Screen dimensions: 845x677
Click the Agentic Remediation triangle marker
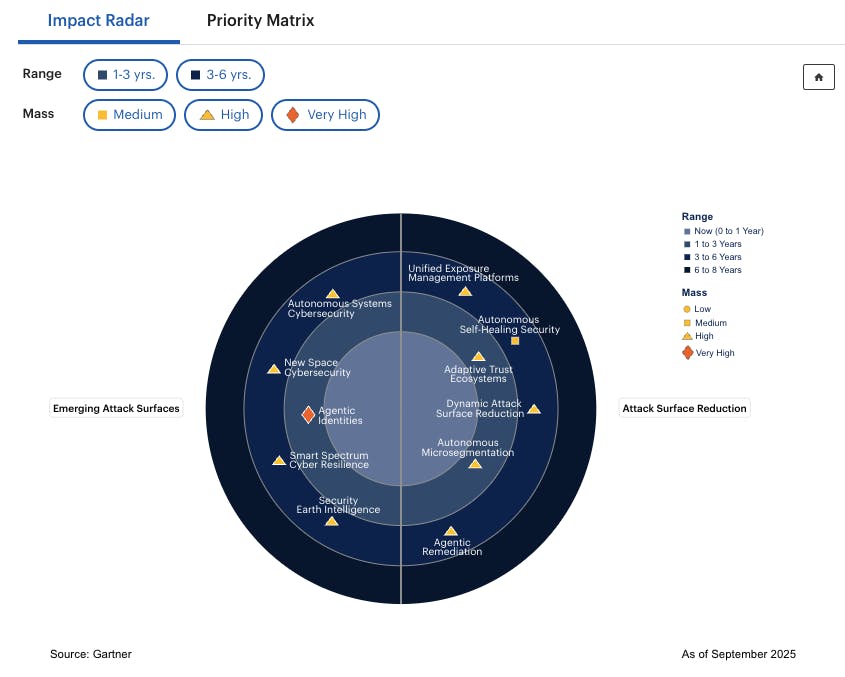pos(451,531)
